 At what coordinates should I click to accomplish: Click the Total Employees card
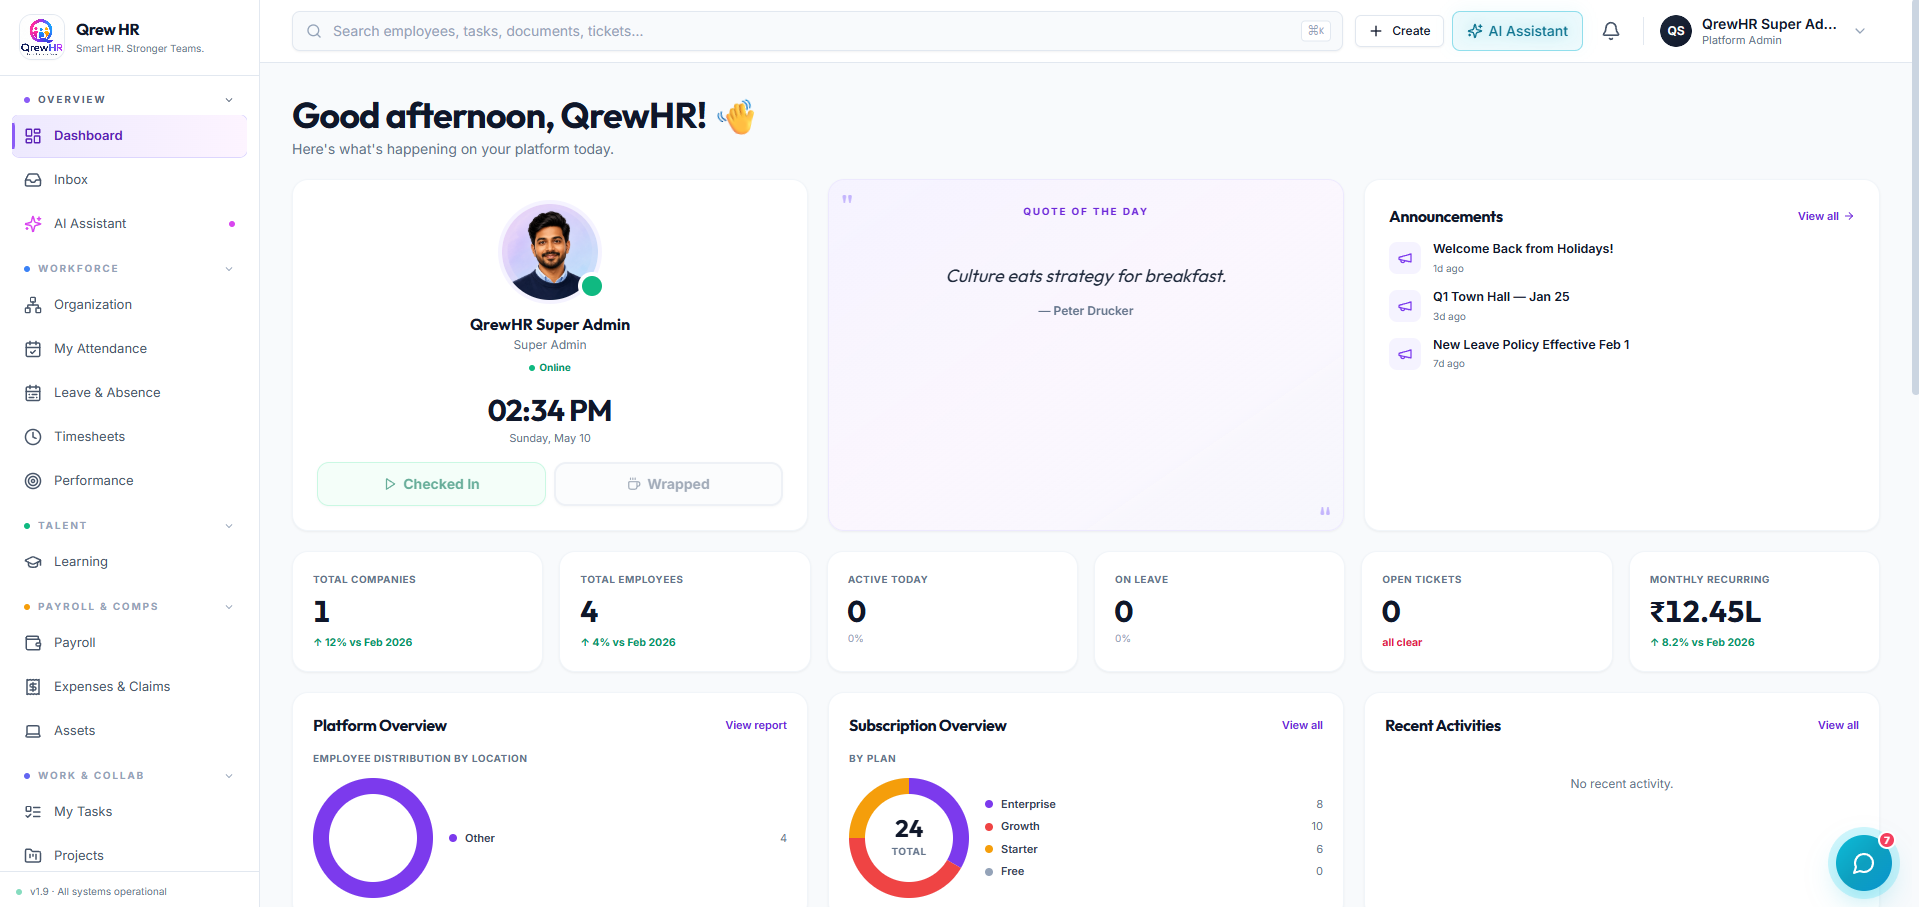click(x=684, y=612)
